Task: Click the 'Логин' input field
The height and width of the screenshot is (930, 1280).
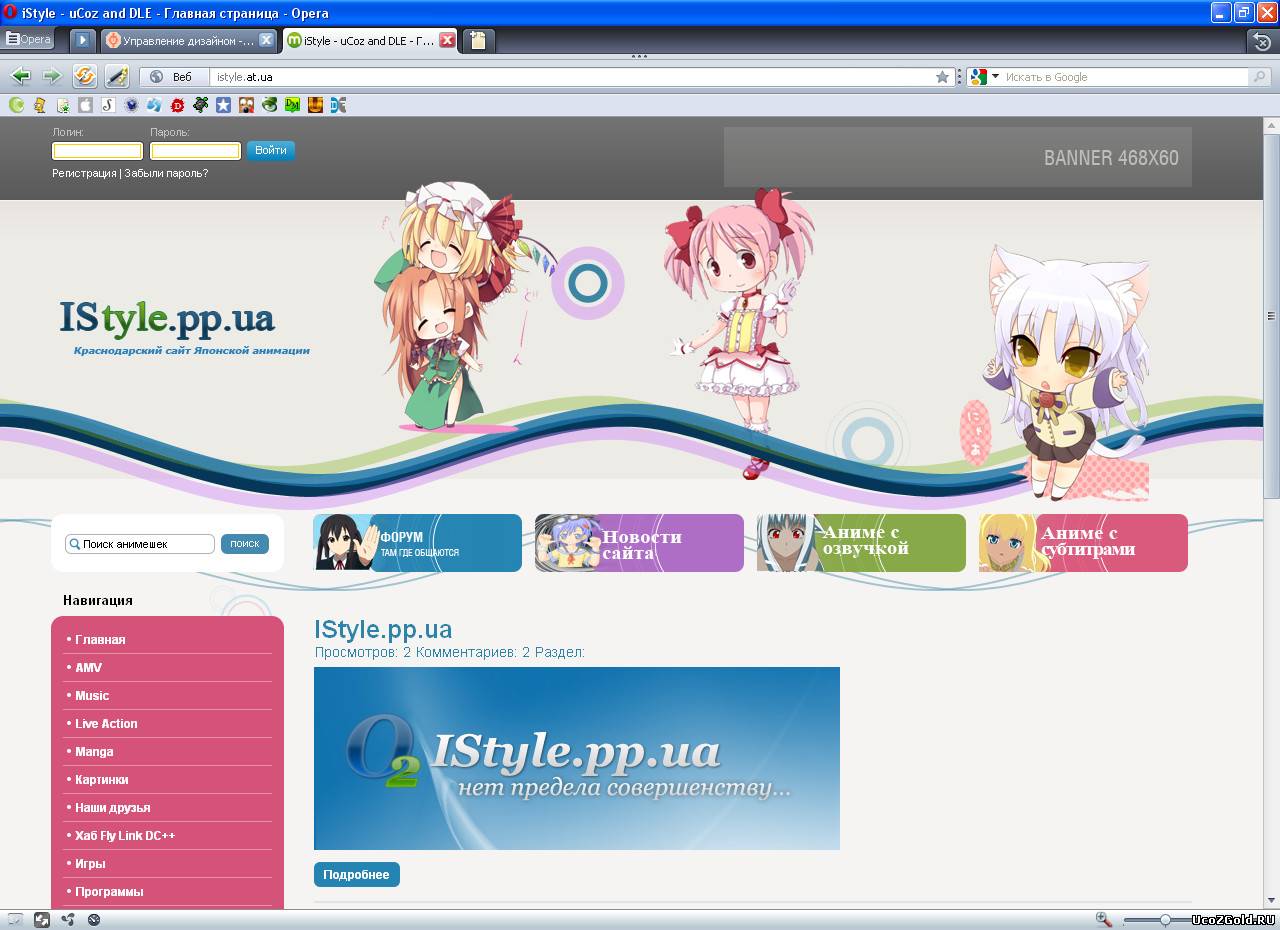Action: 97,151
